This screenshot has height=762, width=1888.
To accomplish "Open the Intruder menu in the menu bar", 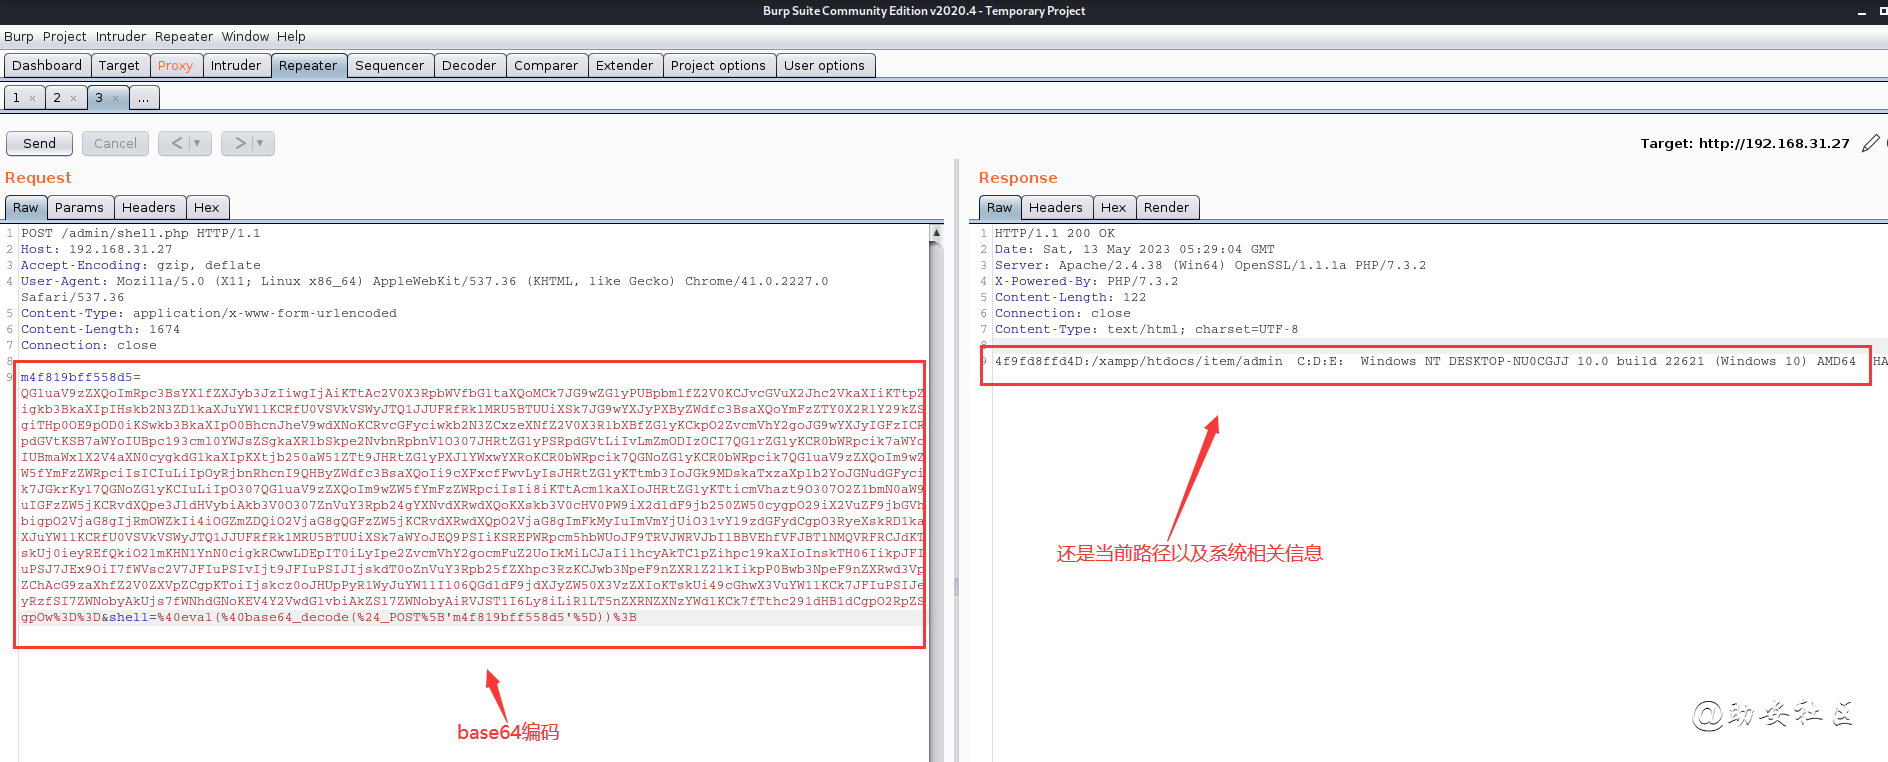I will 121,36.
